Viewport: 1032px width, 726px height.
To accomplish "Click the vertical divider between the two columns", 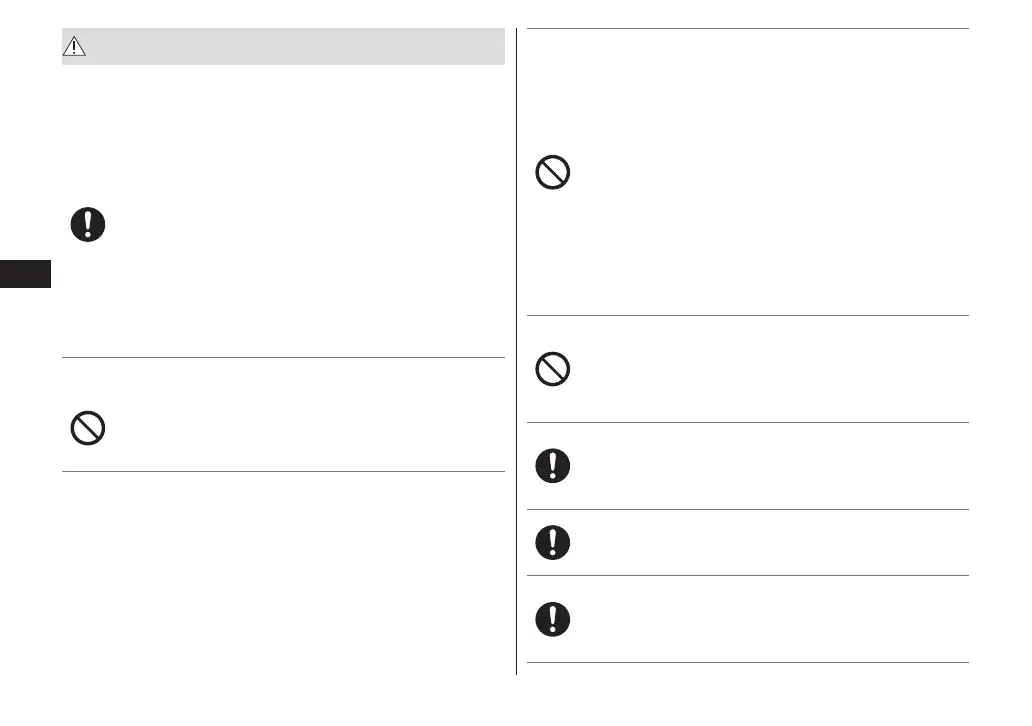I will pyautogui.click(x=517, y=350).
